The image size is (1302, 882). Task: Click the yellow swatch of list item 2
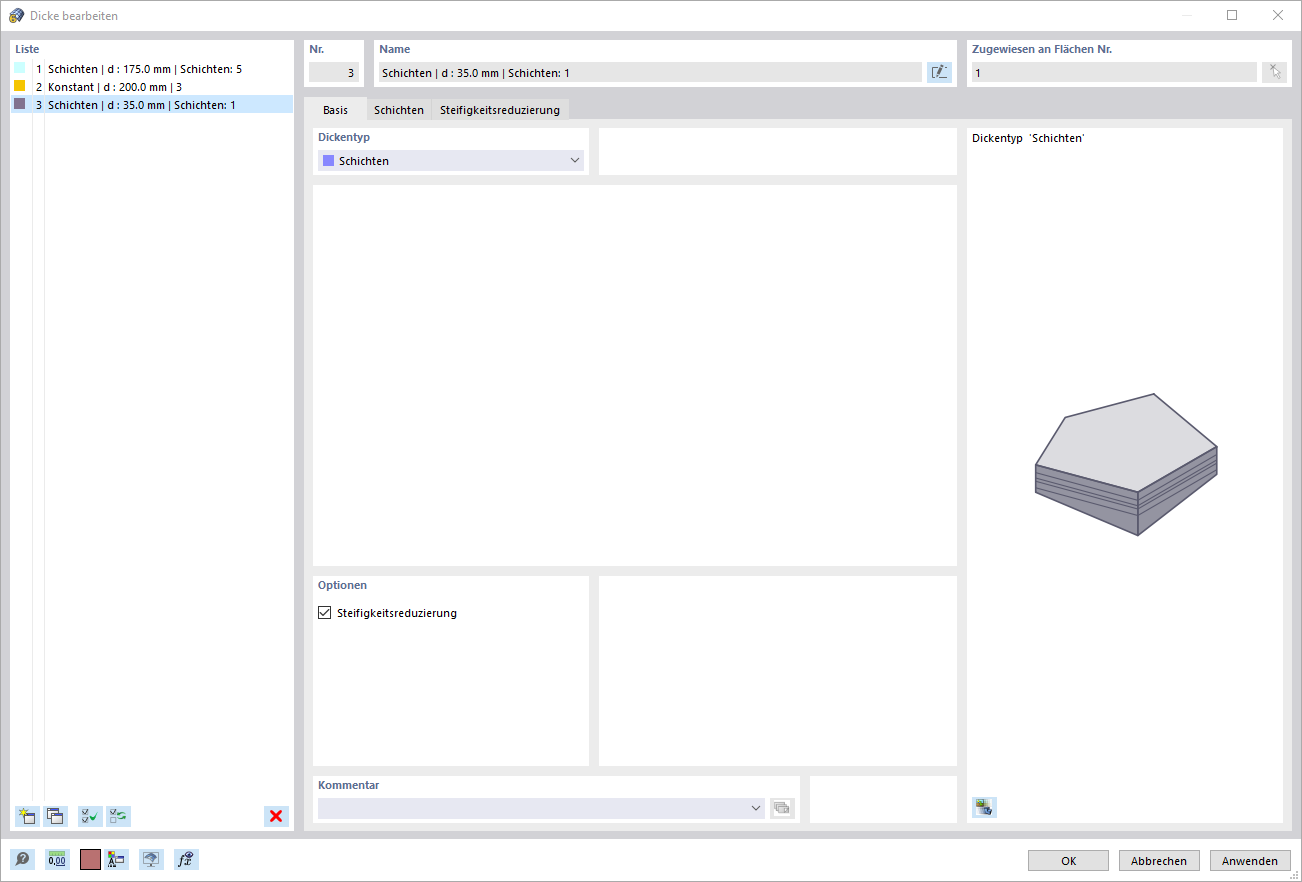click(20, 86)
